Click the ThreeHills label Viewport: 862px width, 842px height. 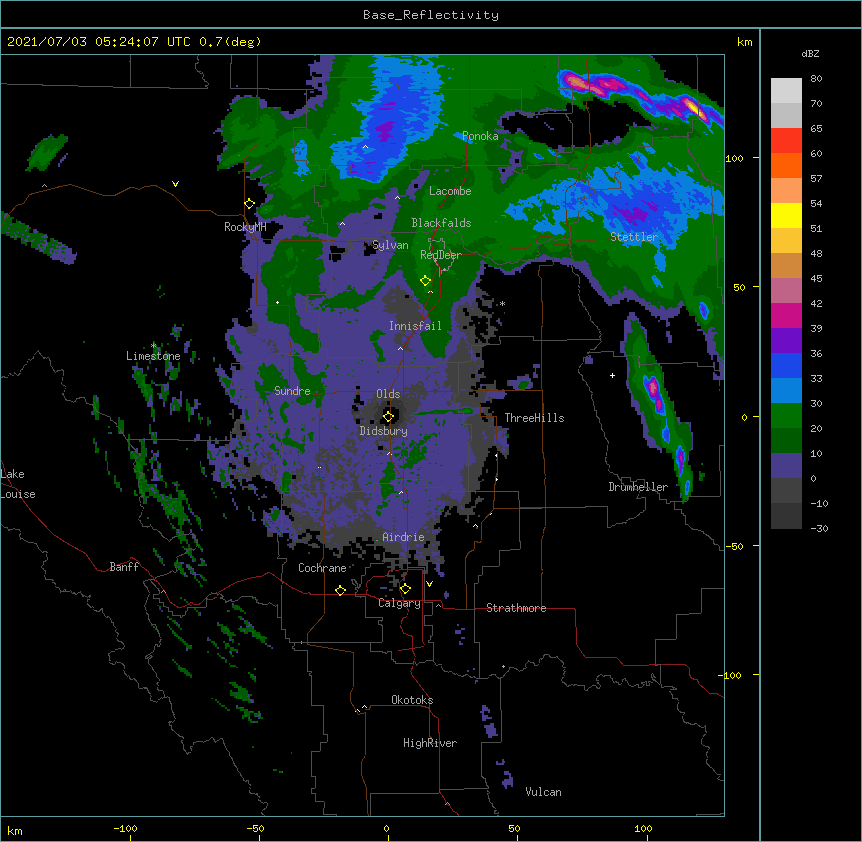point(534,418)
